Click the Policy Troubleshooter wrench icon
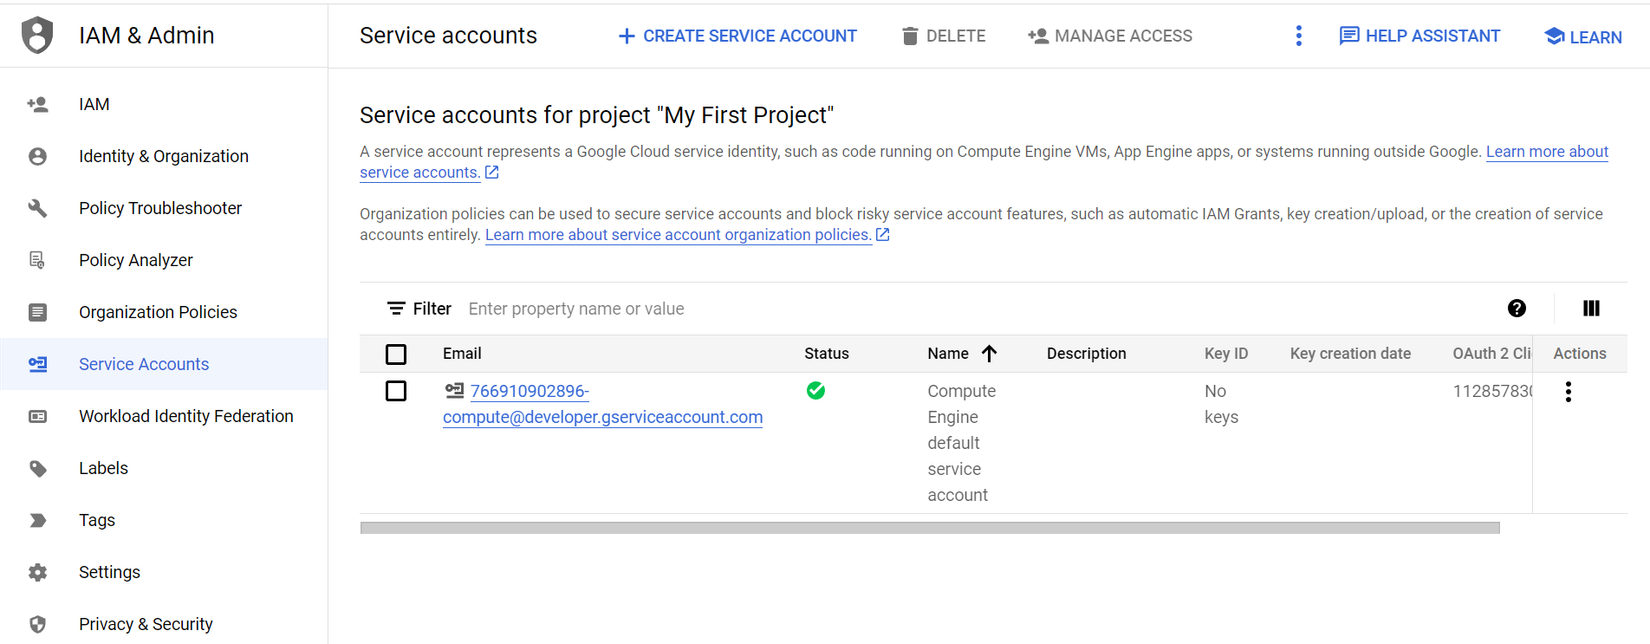The height and width of the screenshot is (644, 1650). [38, 208]
